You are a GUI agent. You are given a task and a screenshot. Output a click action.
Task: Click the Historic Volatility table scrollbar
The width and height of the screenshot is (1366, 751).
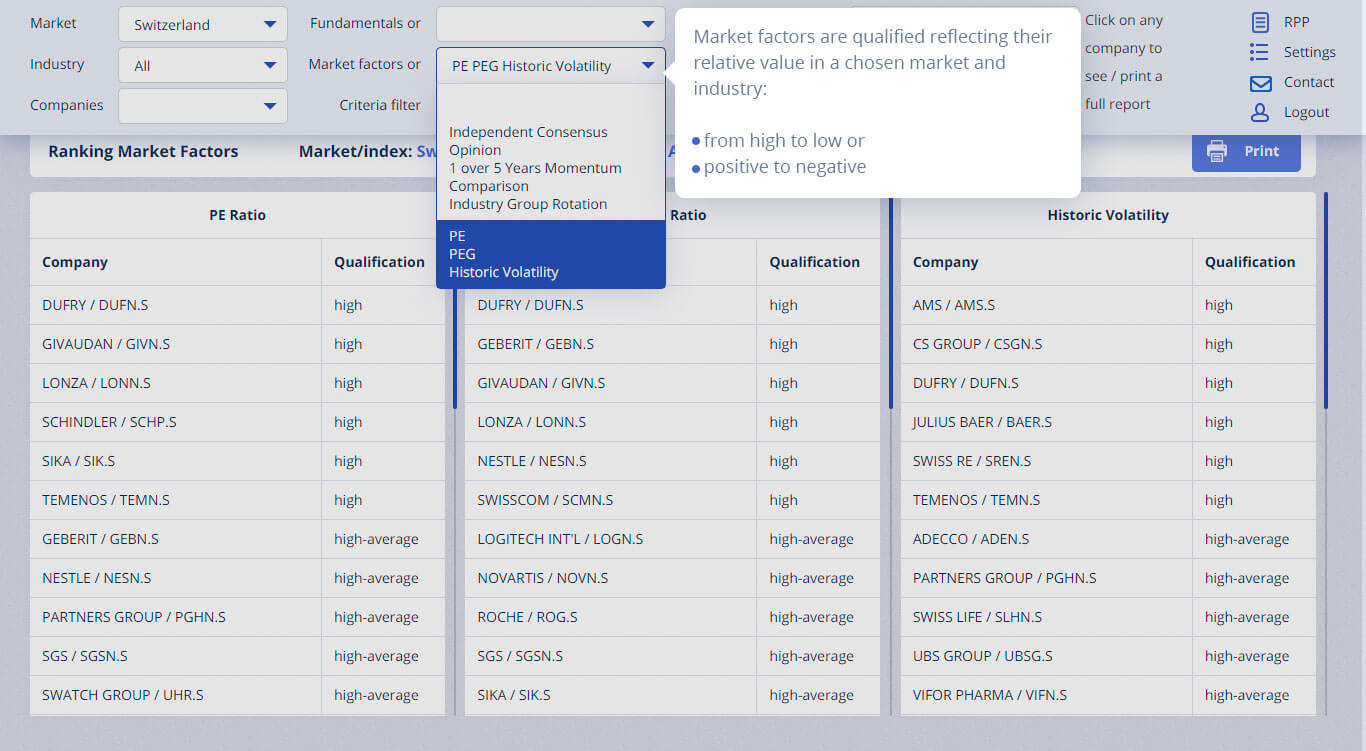1326,300
